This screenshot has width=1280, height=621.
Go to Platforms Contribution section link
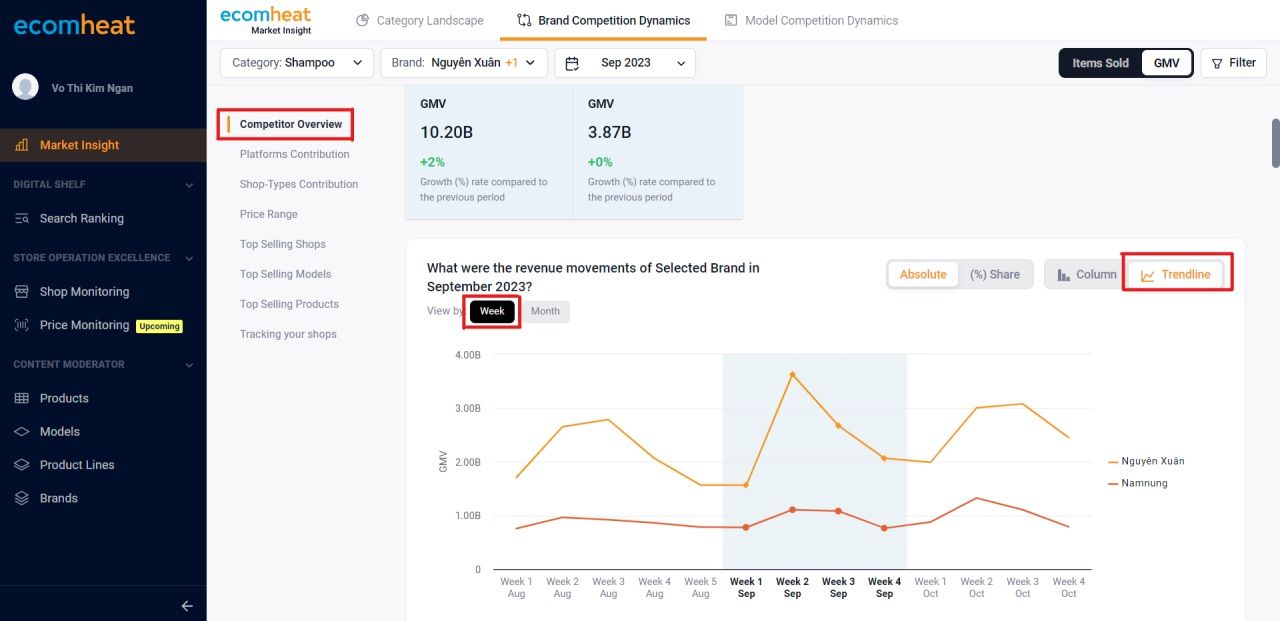tap(294, 154)
